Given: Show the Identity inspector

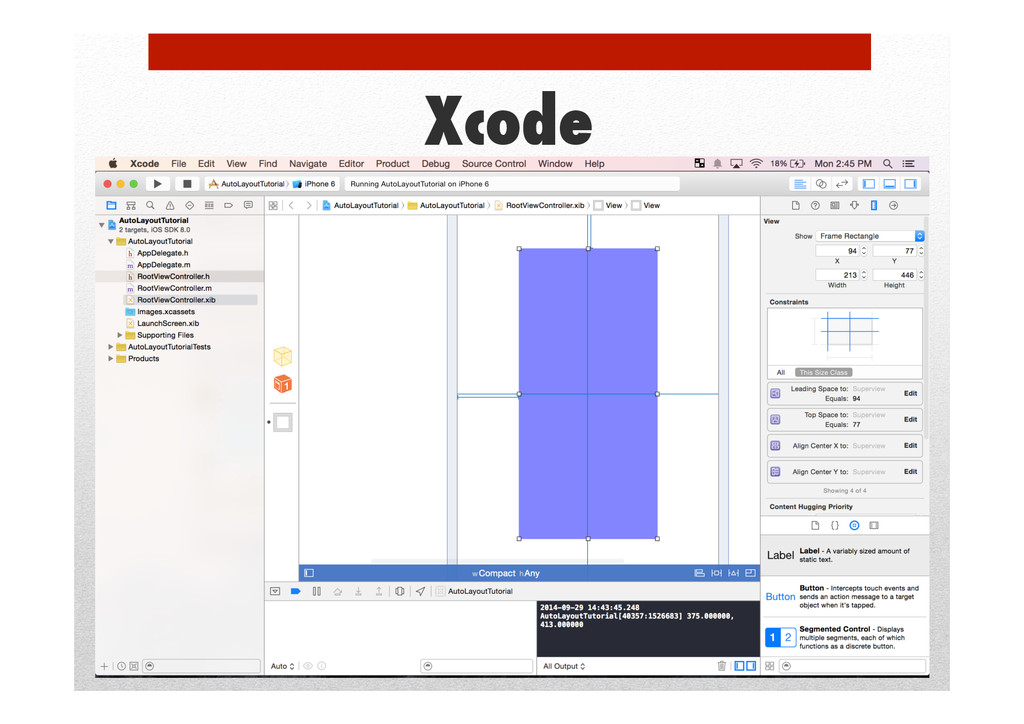Looking at the screenshot, I should (835, 206).
